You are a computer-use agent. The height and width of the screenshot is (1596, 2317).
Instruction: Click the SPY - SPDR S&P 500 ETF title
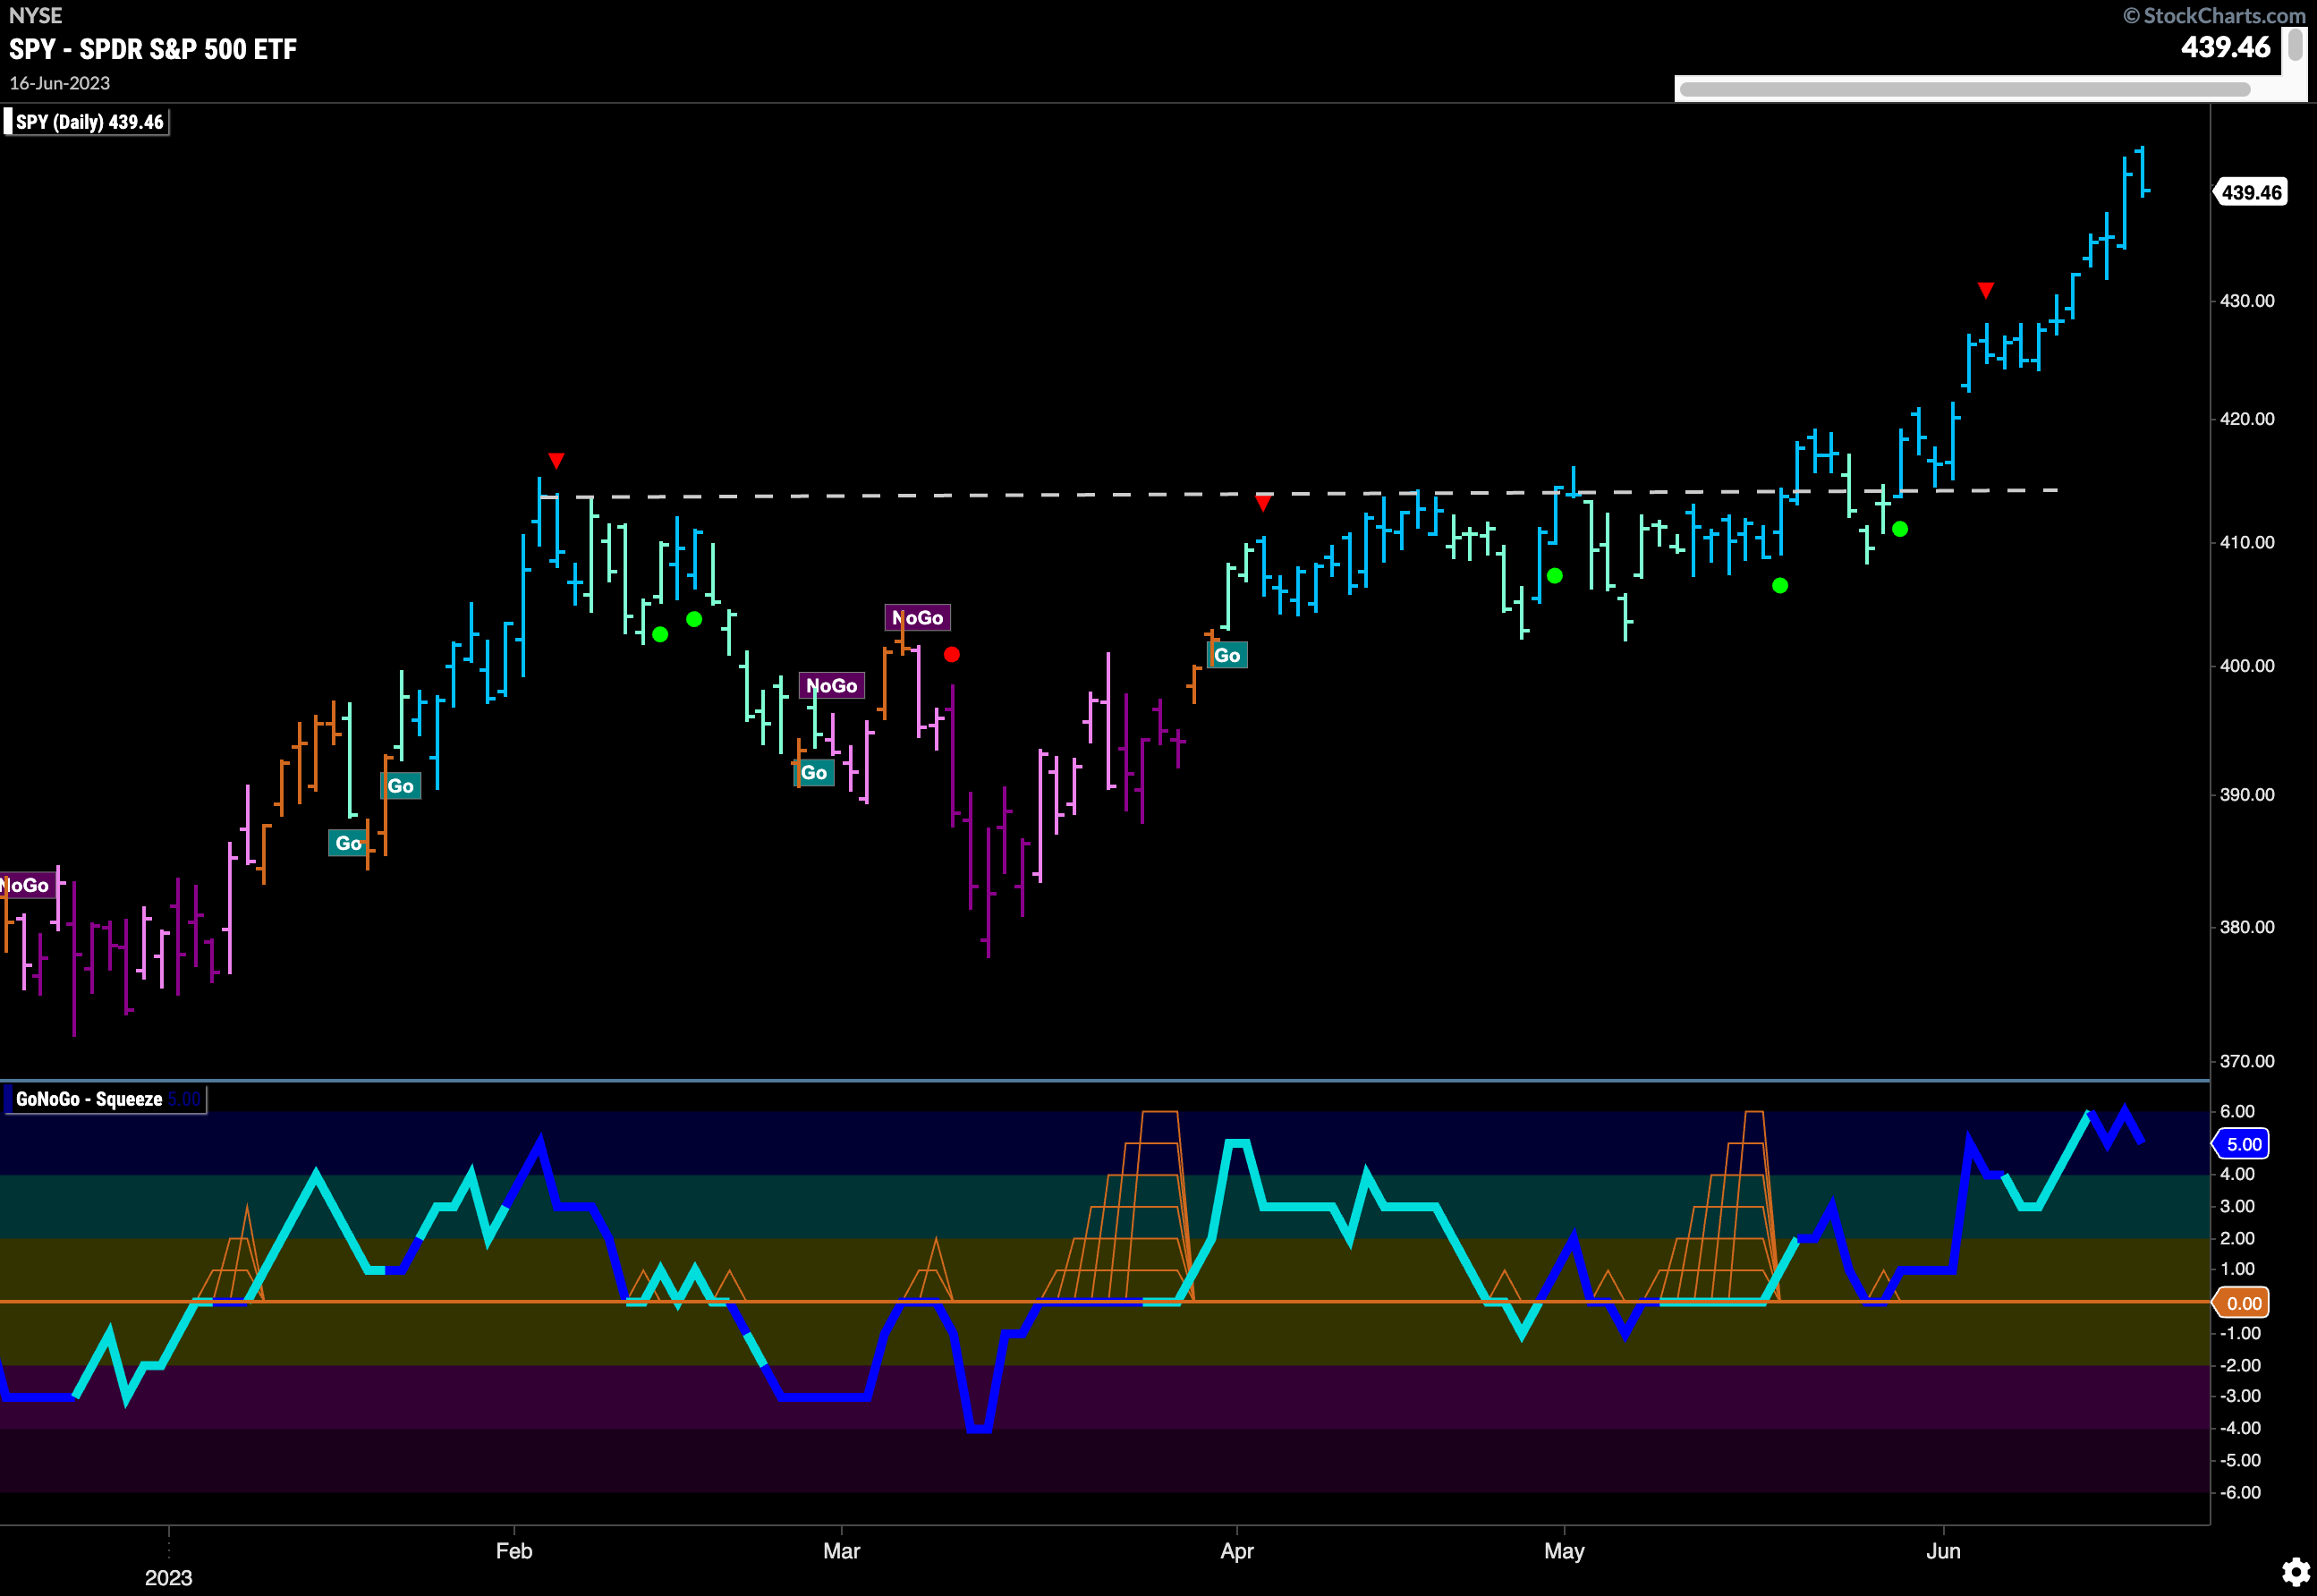(153, 49)
